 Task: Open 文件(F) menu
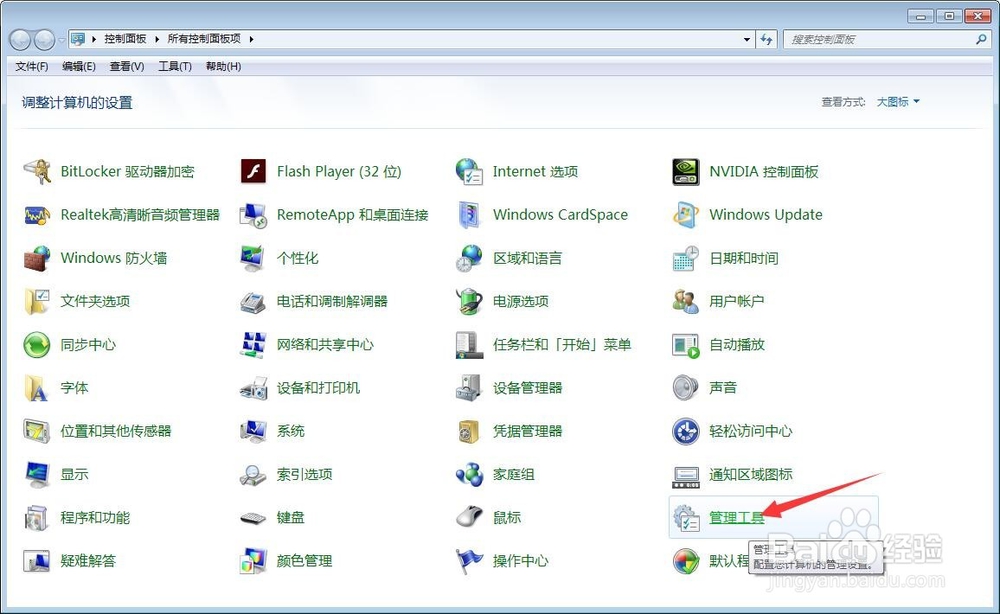click(32, 66)
